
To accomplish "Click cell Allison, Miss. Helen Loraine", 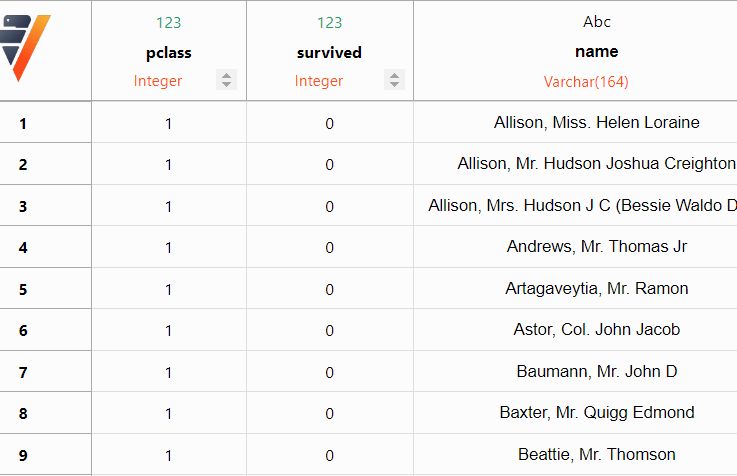I will click(x=597, y=123).
